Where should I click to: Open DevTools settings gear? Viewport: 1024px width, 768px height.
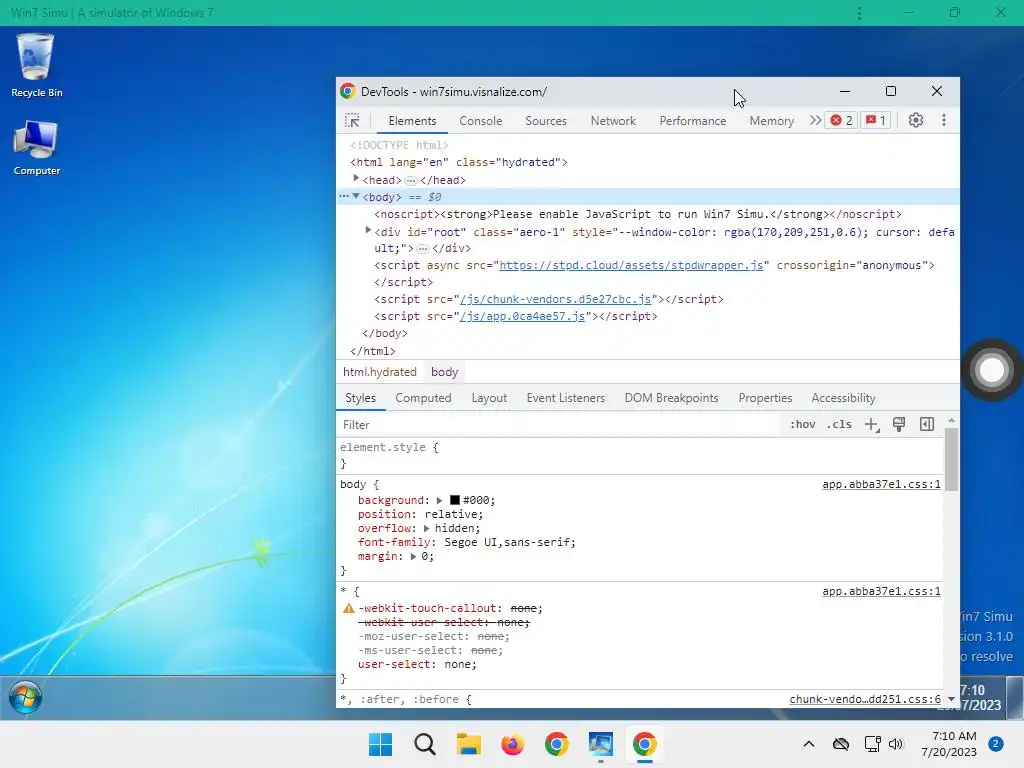click(x=916, y=120)
